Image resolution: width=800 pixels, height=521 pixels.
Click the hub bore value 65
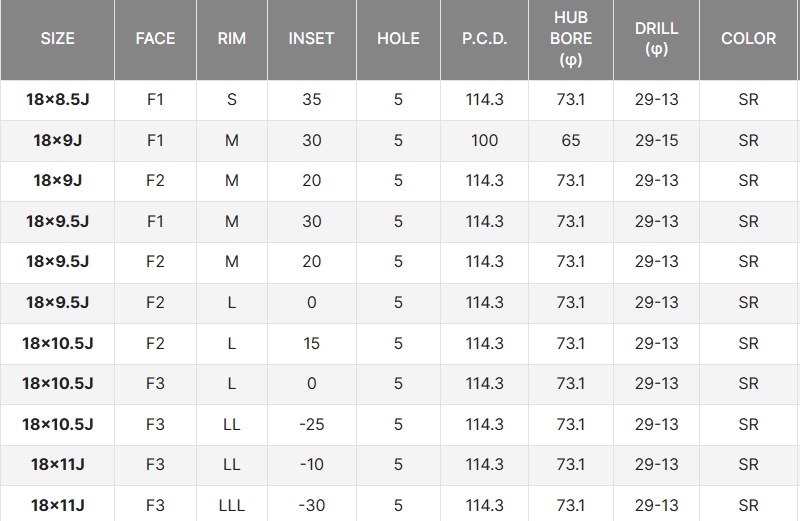(x=570, y=140)
